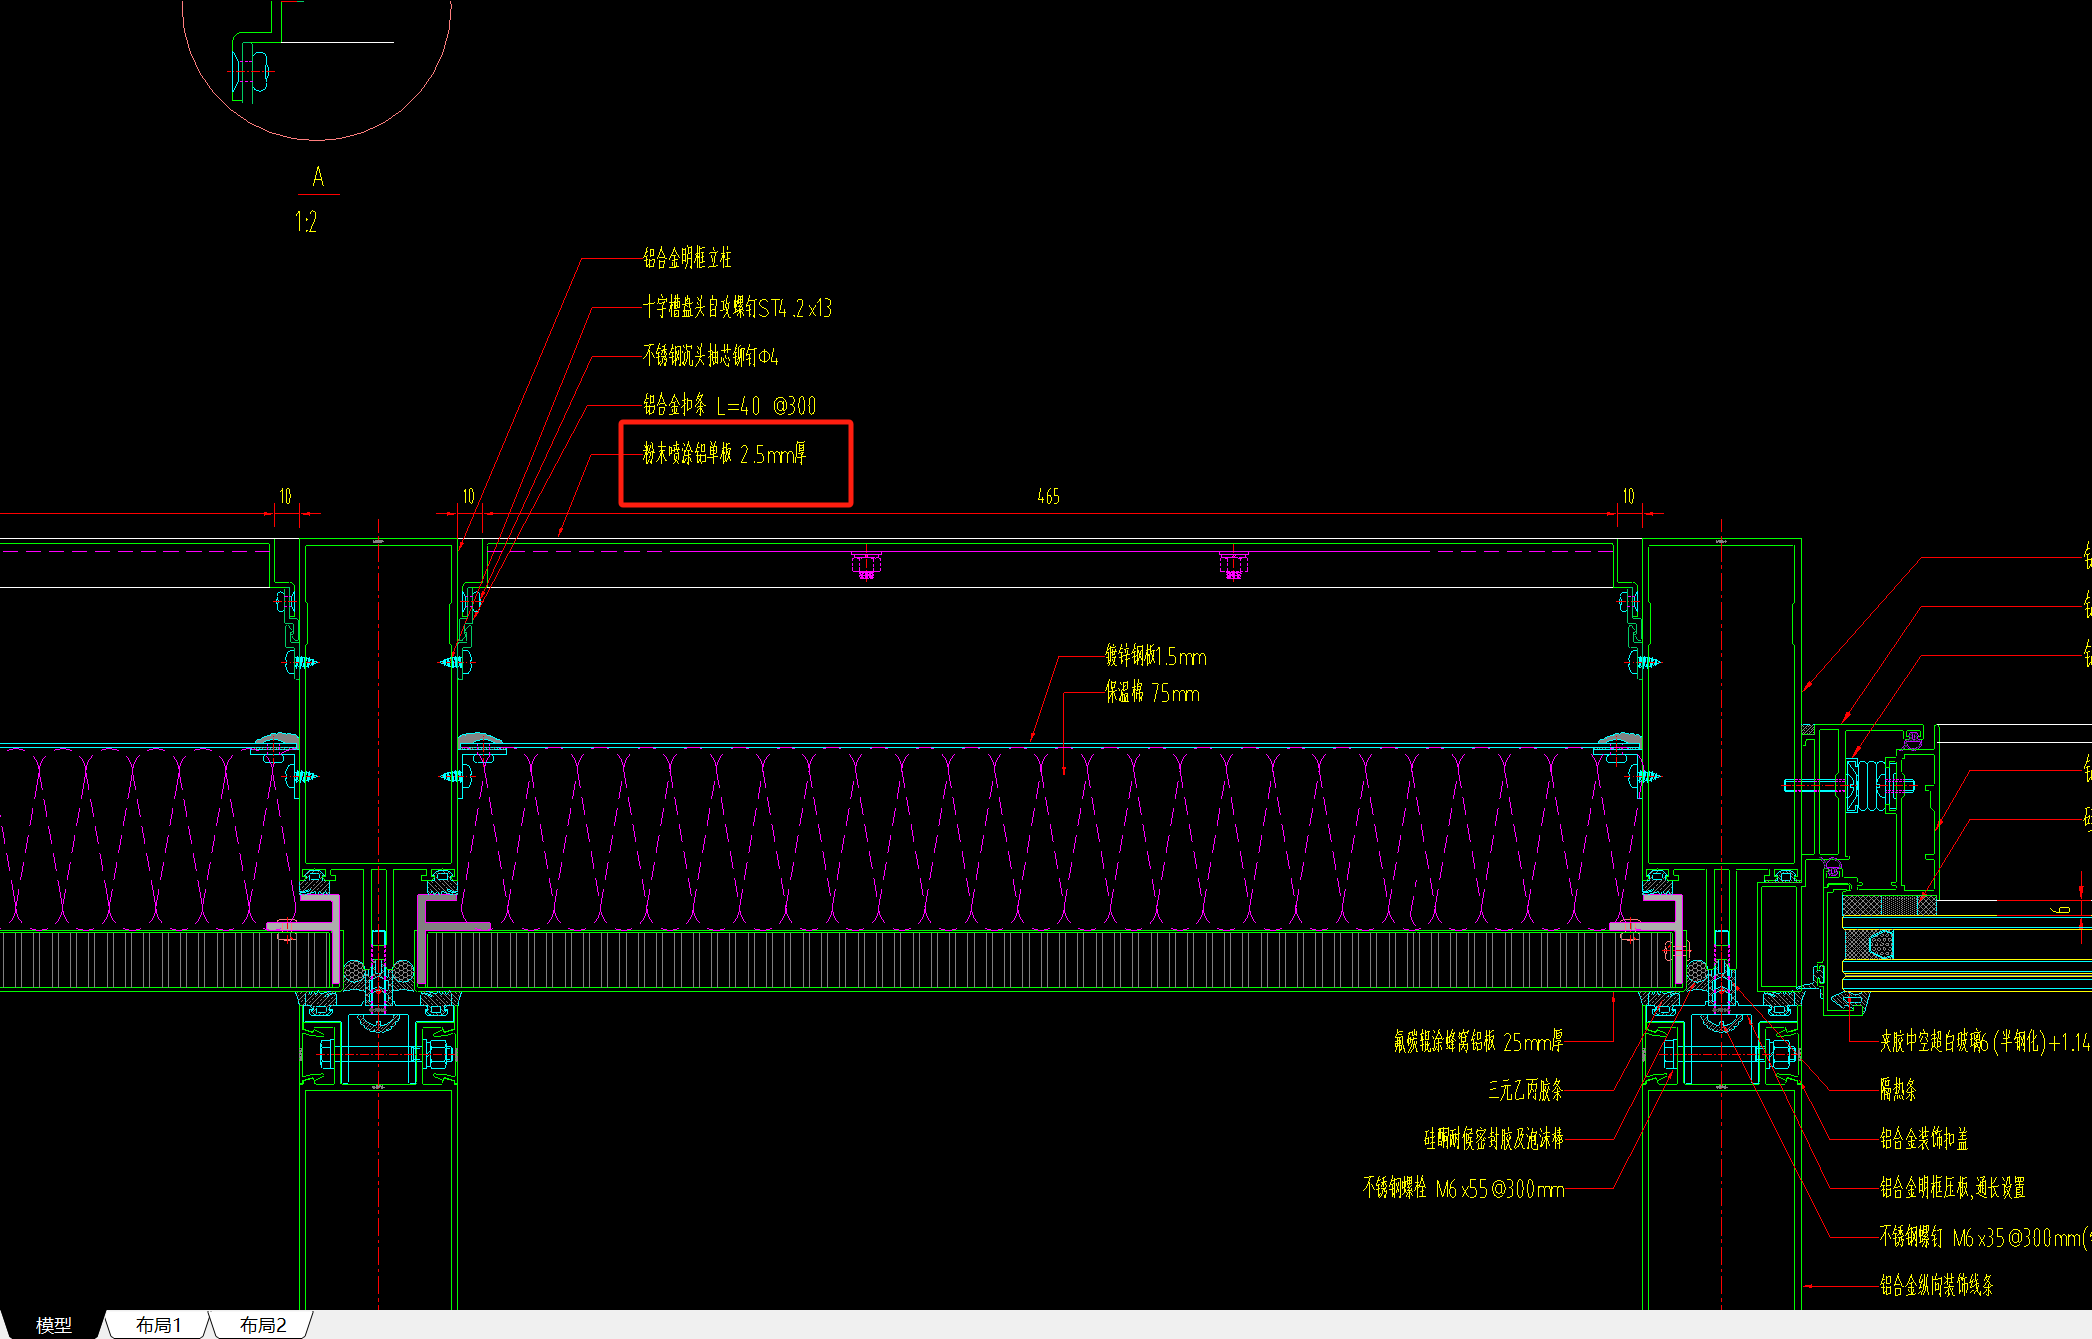Select the detail label A text
Screen dimensions: 2092x1339
[318, 177]
